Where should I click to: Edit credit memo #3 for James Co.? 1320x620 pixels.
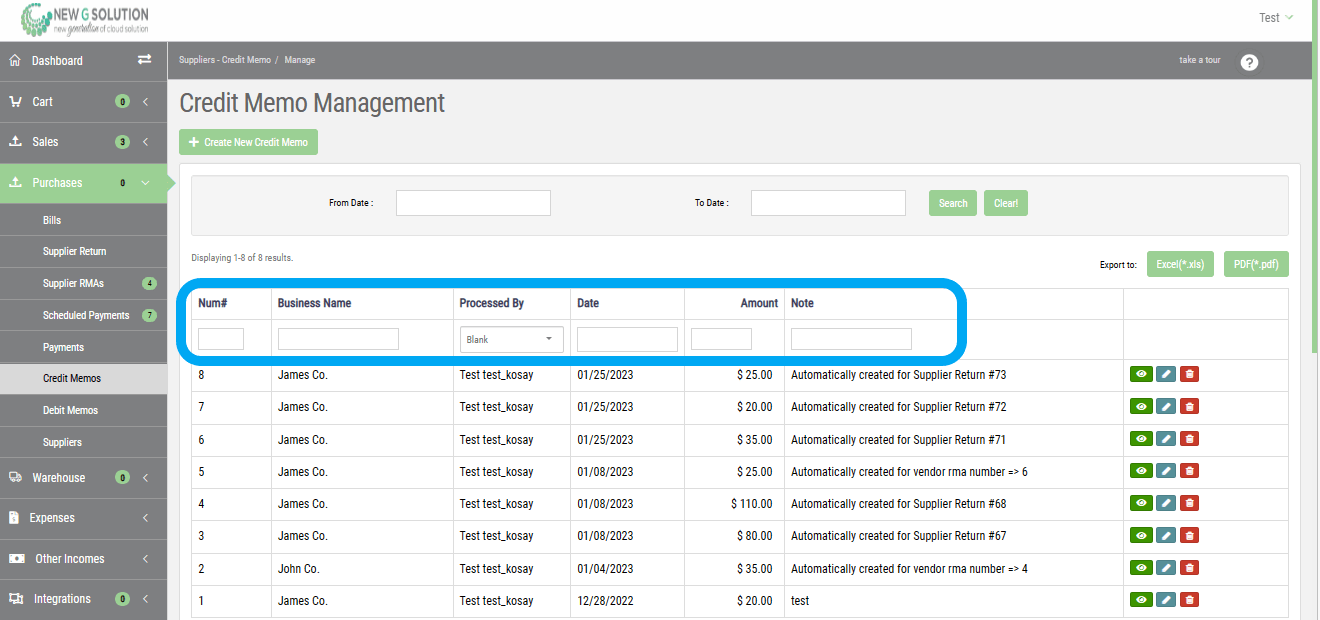pos(1165,535)
